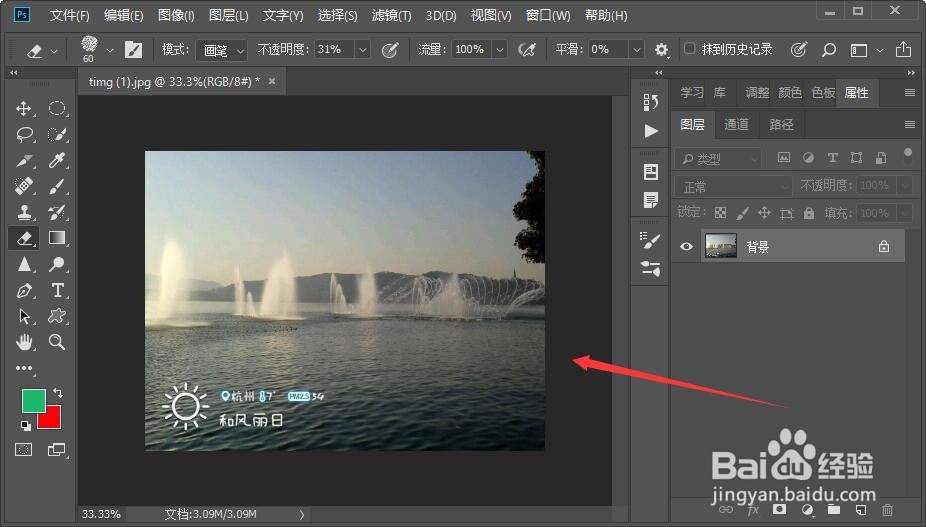The image size is (926, 527).
Task: Select the Eraser tool in toolbox
Action: 24,238
